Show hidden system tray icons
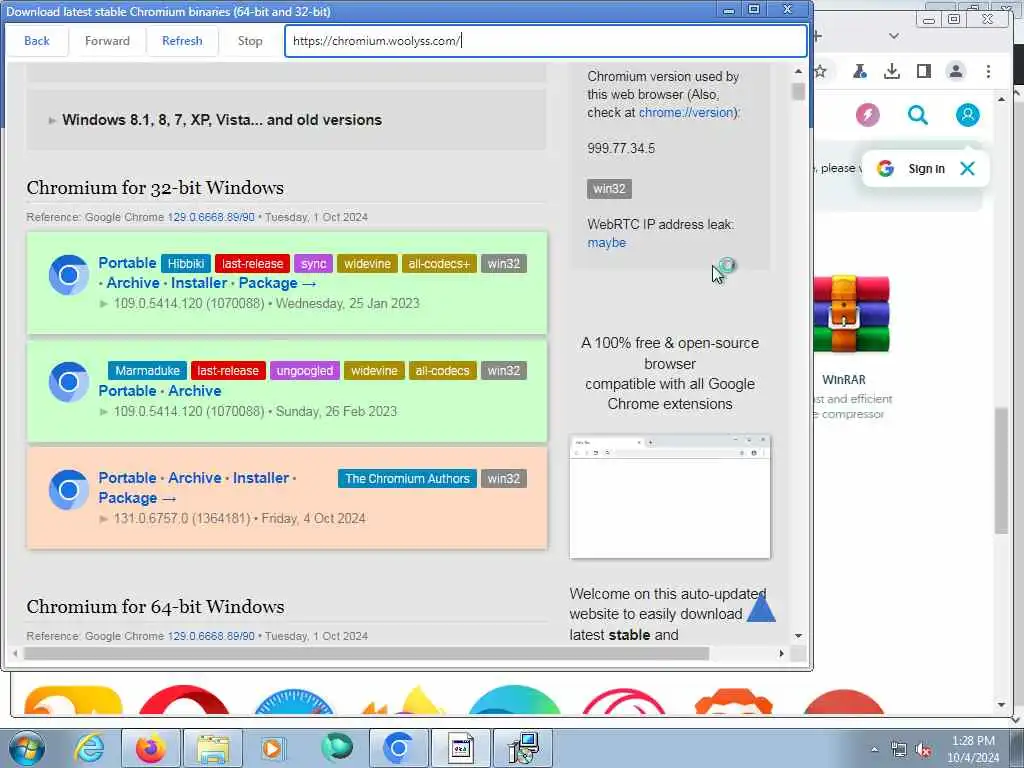This screenshot has width=1024, height=768. 874,749
